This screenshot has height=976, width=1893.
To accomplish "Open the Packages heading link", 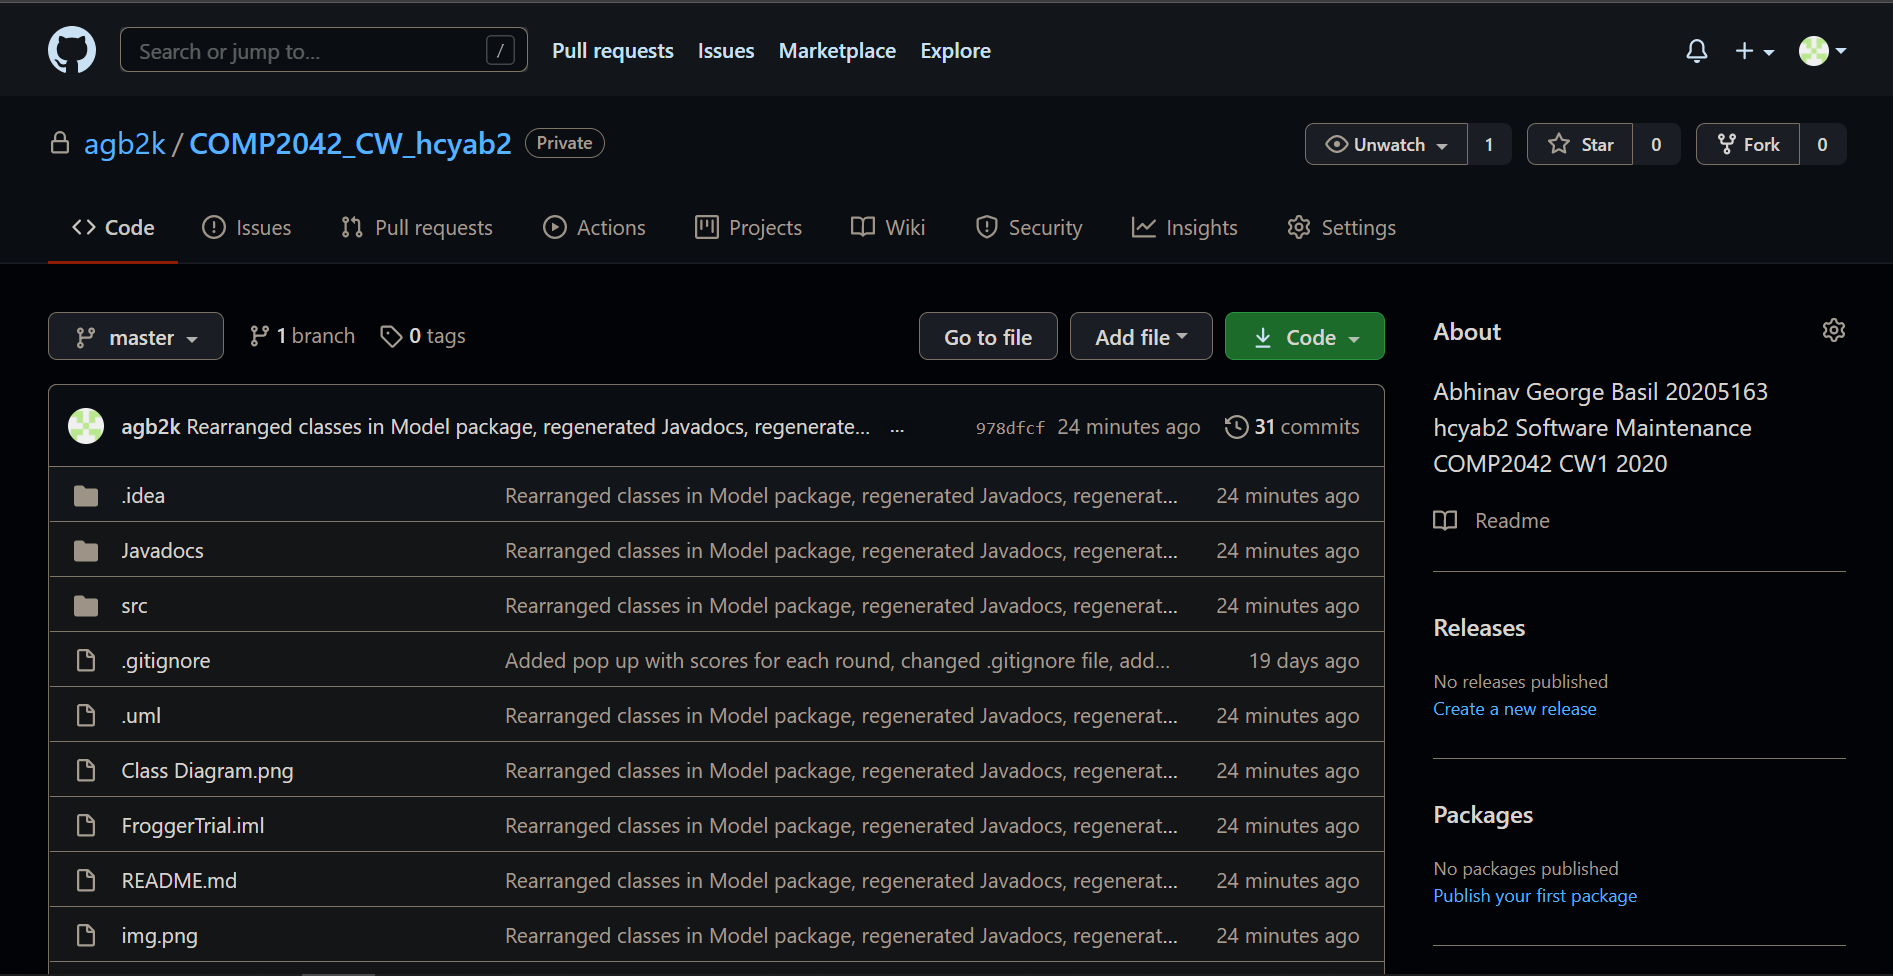I will (x=1483, y=815).
